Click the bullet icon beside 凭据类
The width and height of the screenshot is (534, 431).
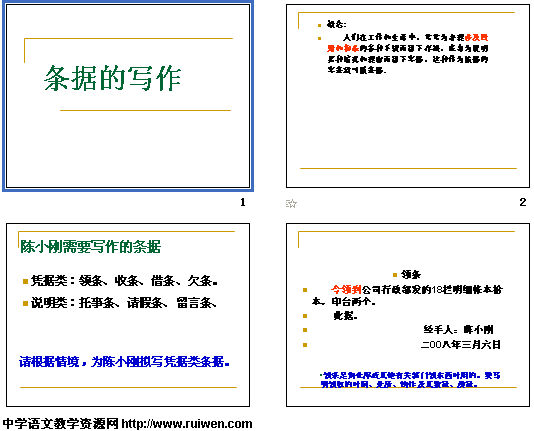25,281
